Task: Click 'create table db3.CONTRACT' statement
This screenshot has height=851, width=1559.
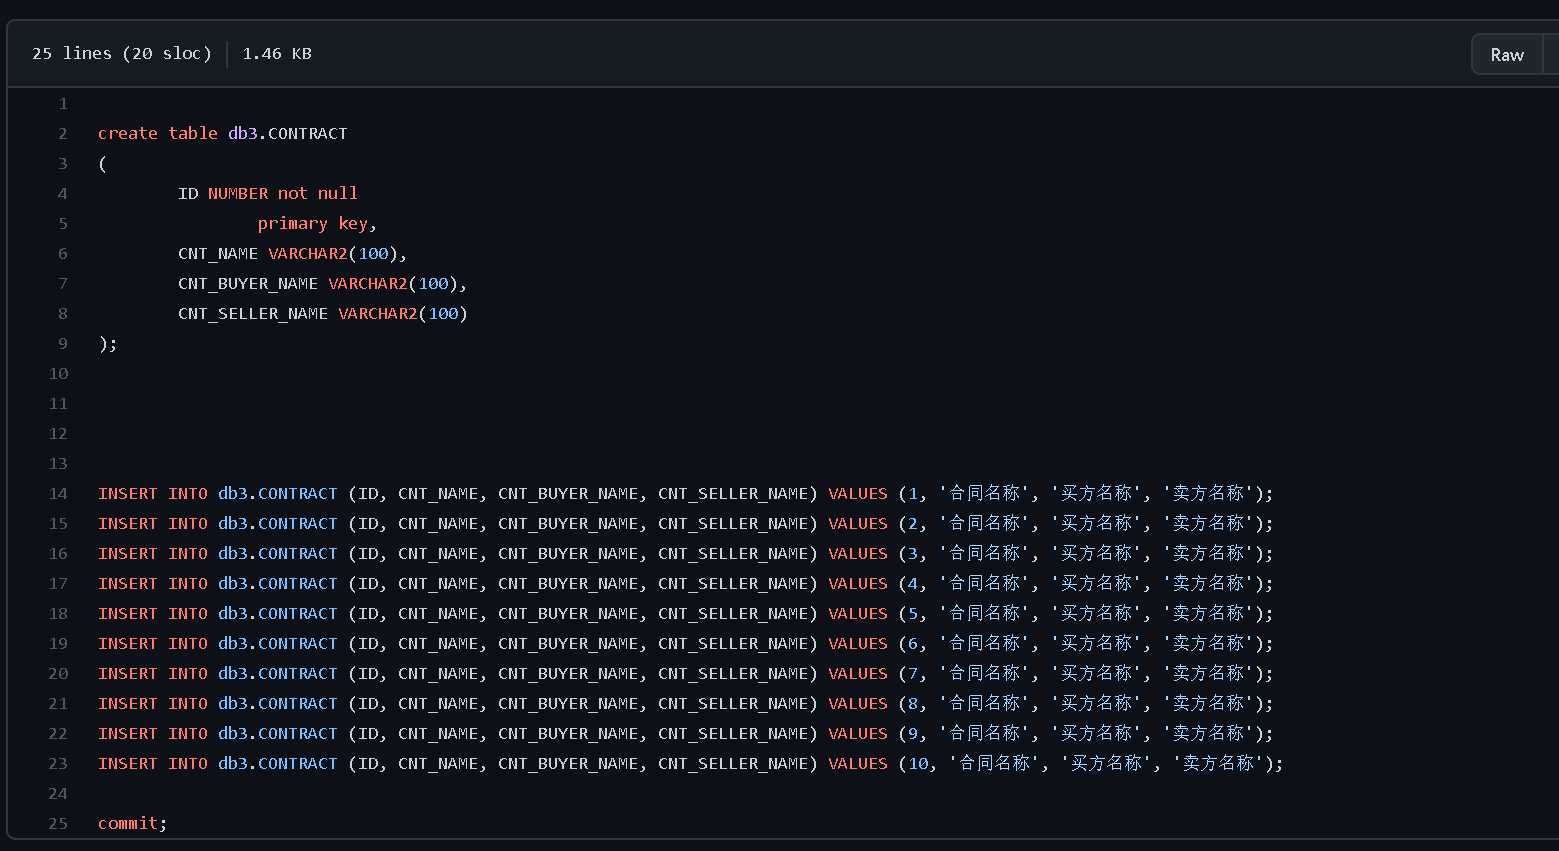Action: pyautogui.click(x=223, y=134)
